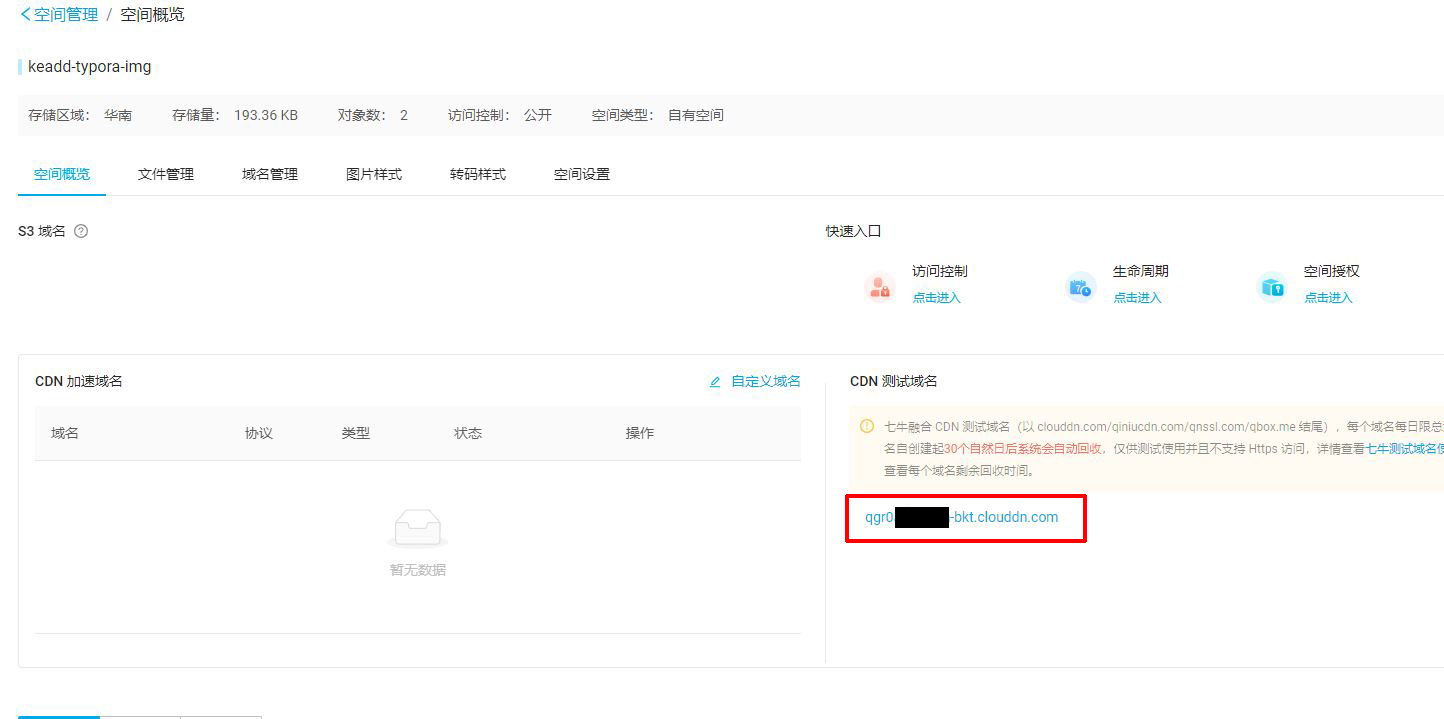The height and width of the screenshot is (719, 1444).
Task: Open 点击进入 under 访问控制
Action: 936,298
